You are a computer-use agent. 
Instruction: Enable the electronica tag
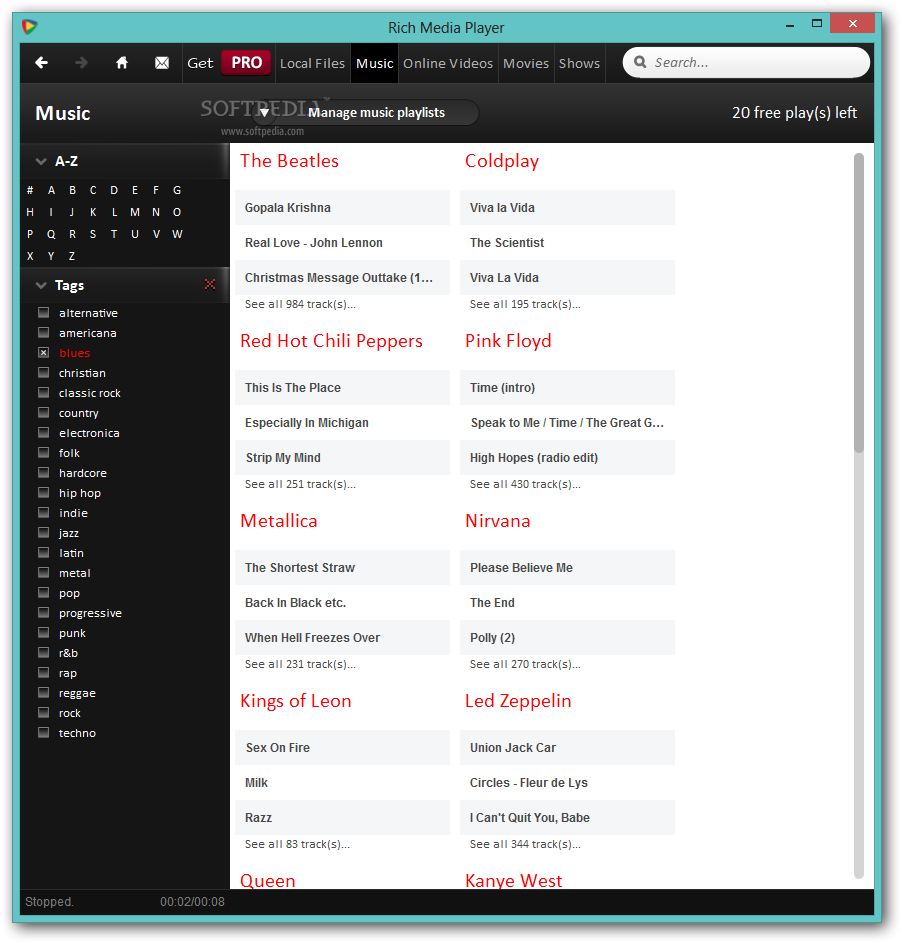[x=43, y=432]
